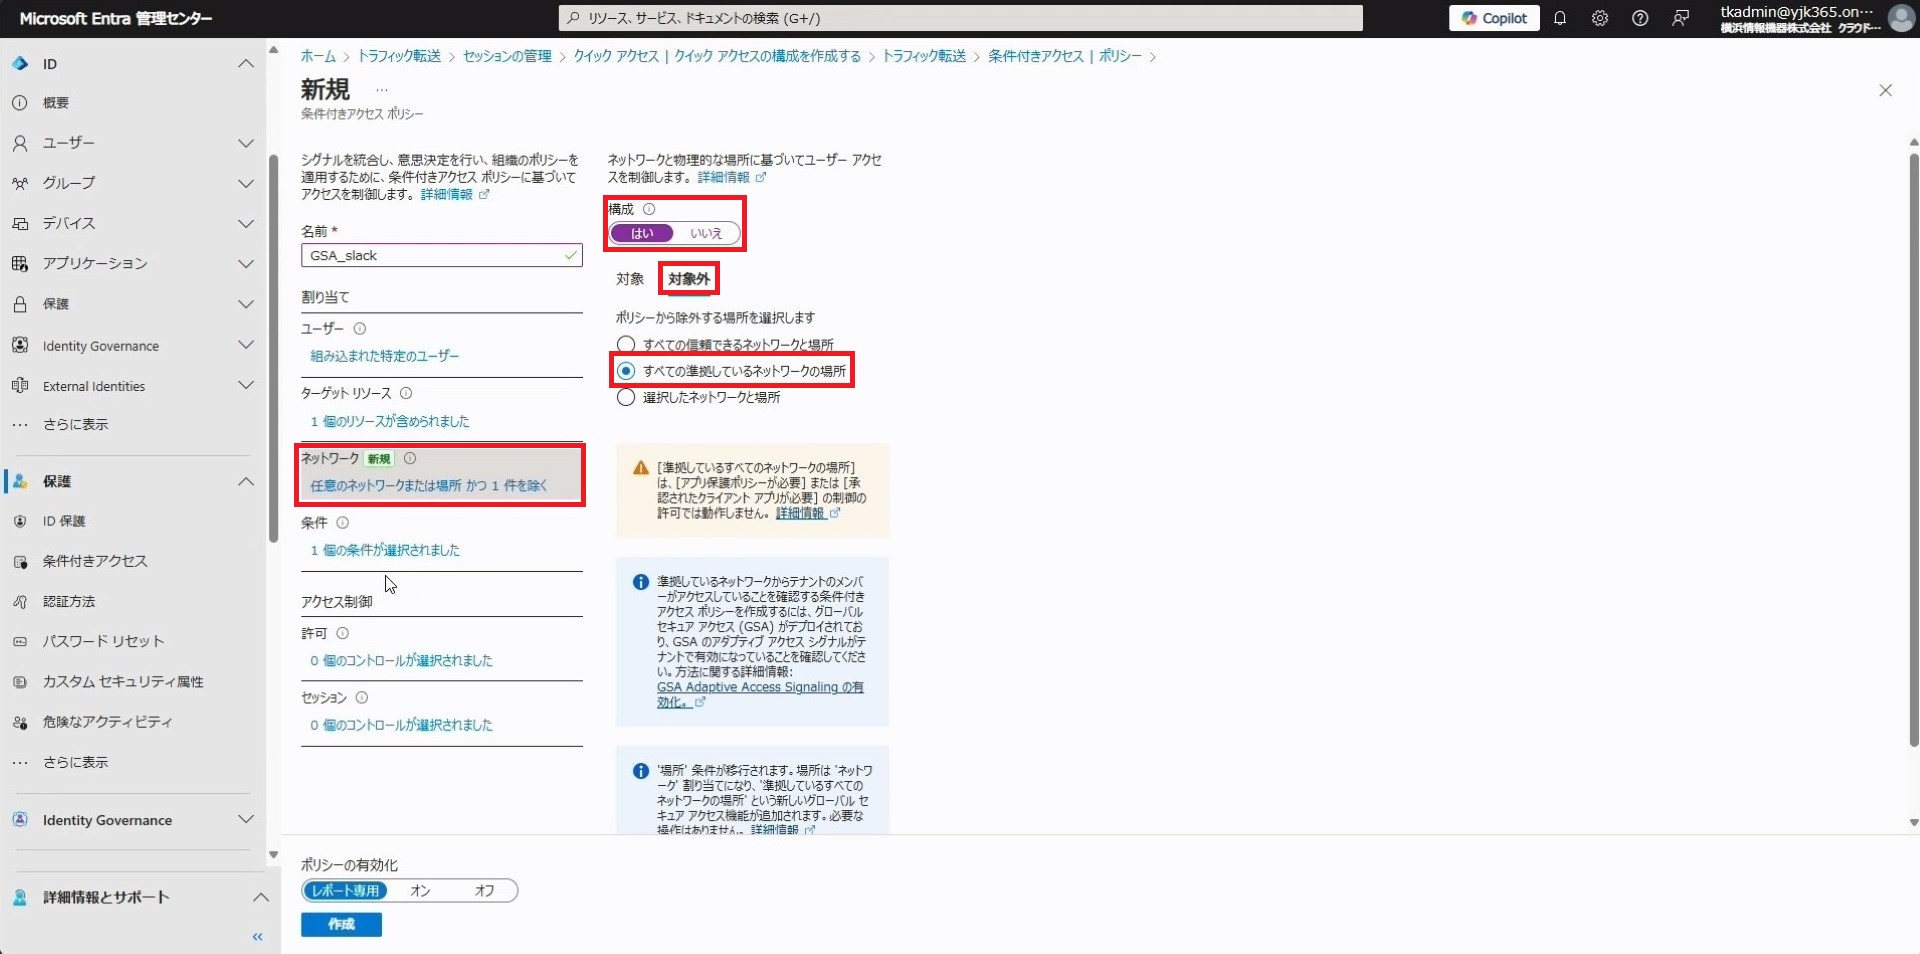The height and width of the screenshot is (954, 1920).
Task: Click info icon next to セッション
Action: coord(362,697)
